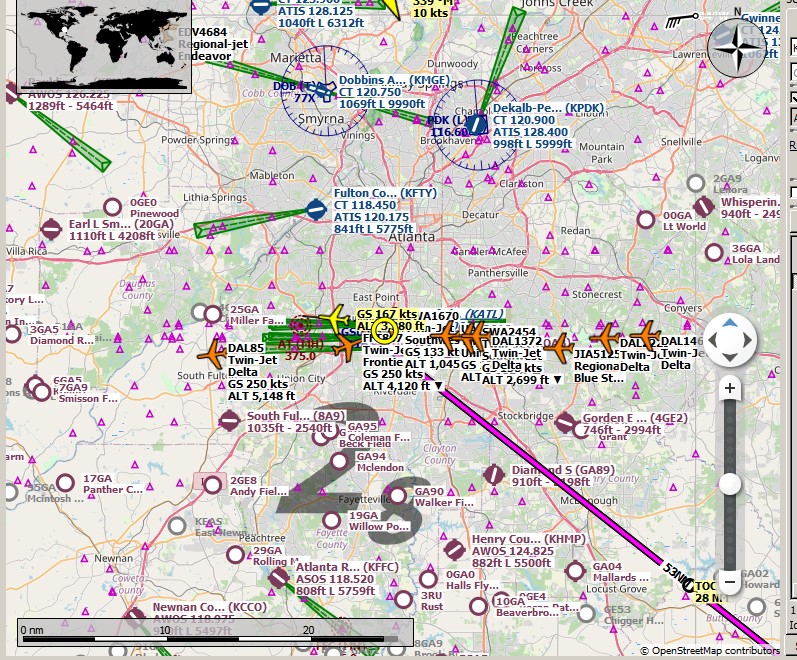Select the Diamond S GA89 airport symbol
Screen dimensions: 797x660
click(494, 475)
